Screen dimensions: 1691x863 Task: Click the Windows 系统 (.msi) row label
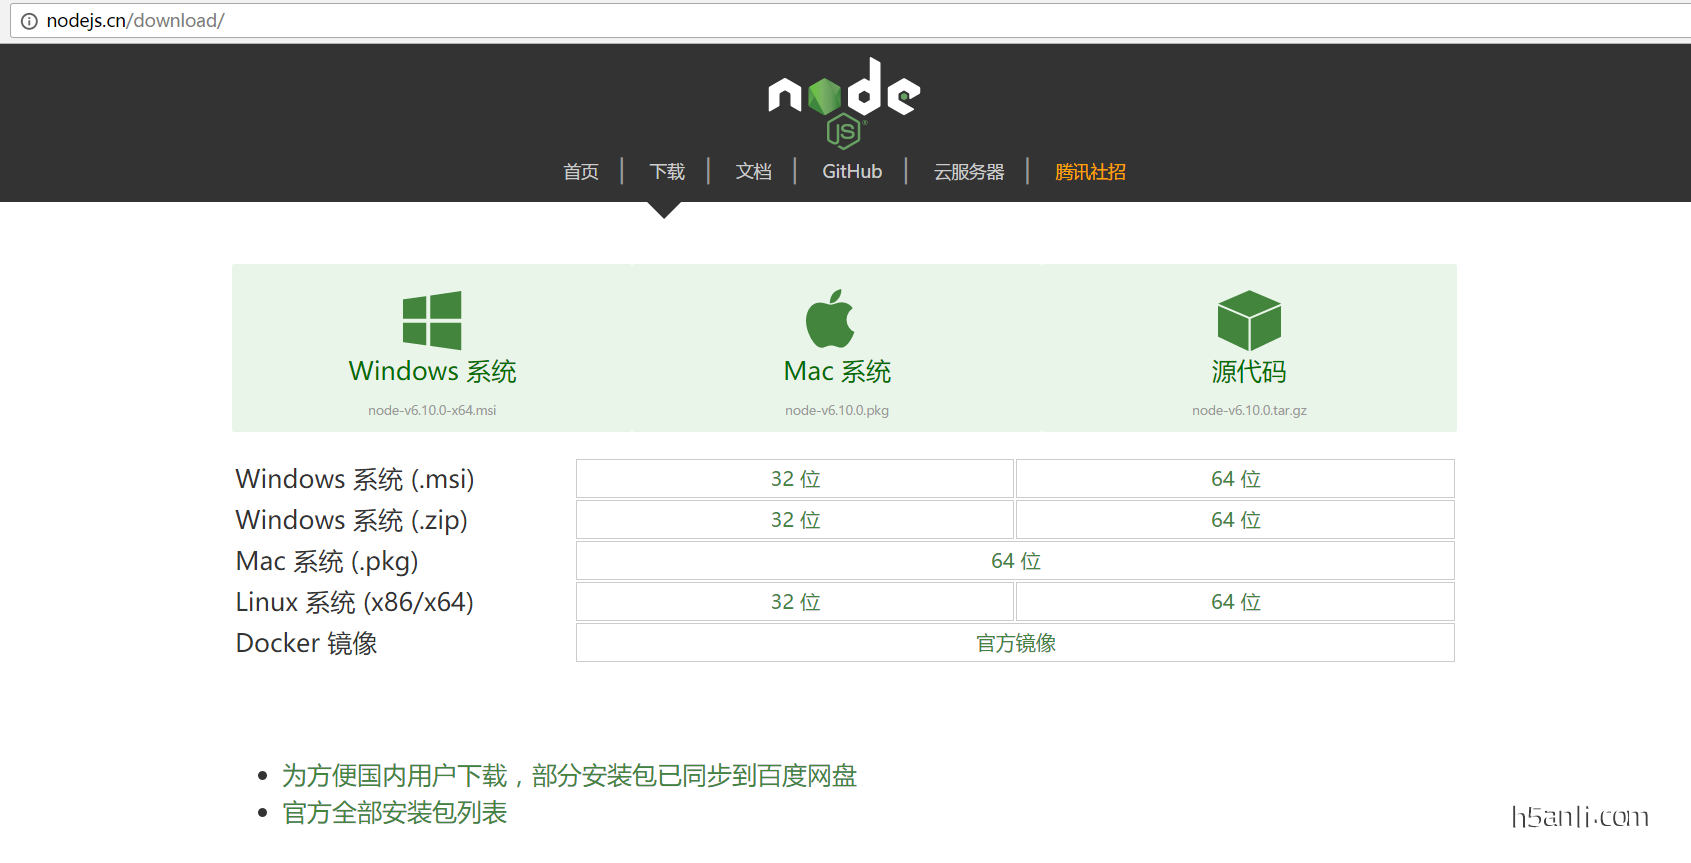355,479
